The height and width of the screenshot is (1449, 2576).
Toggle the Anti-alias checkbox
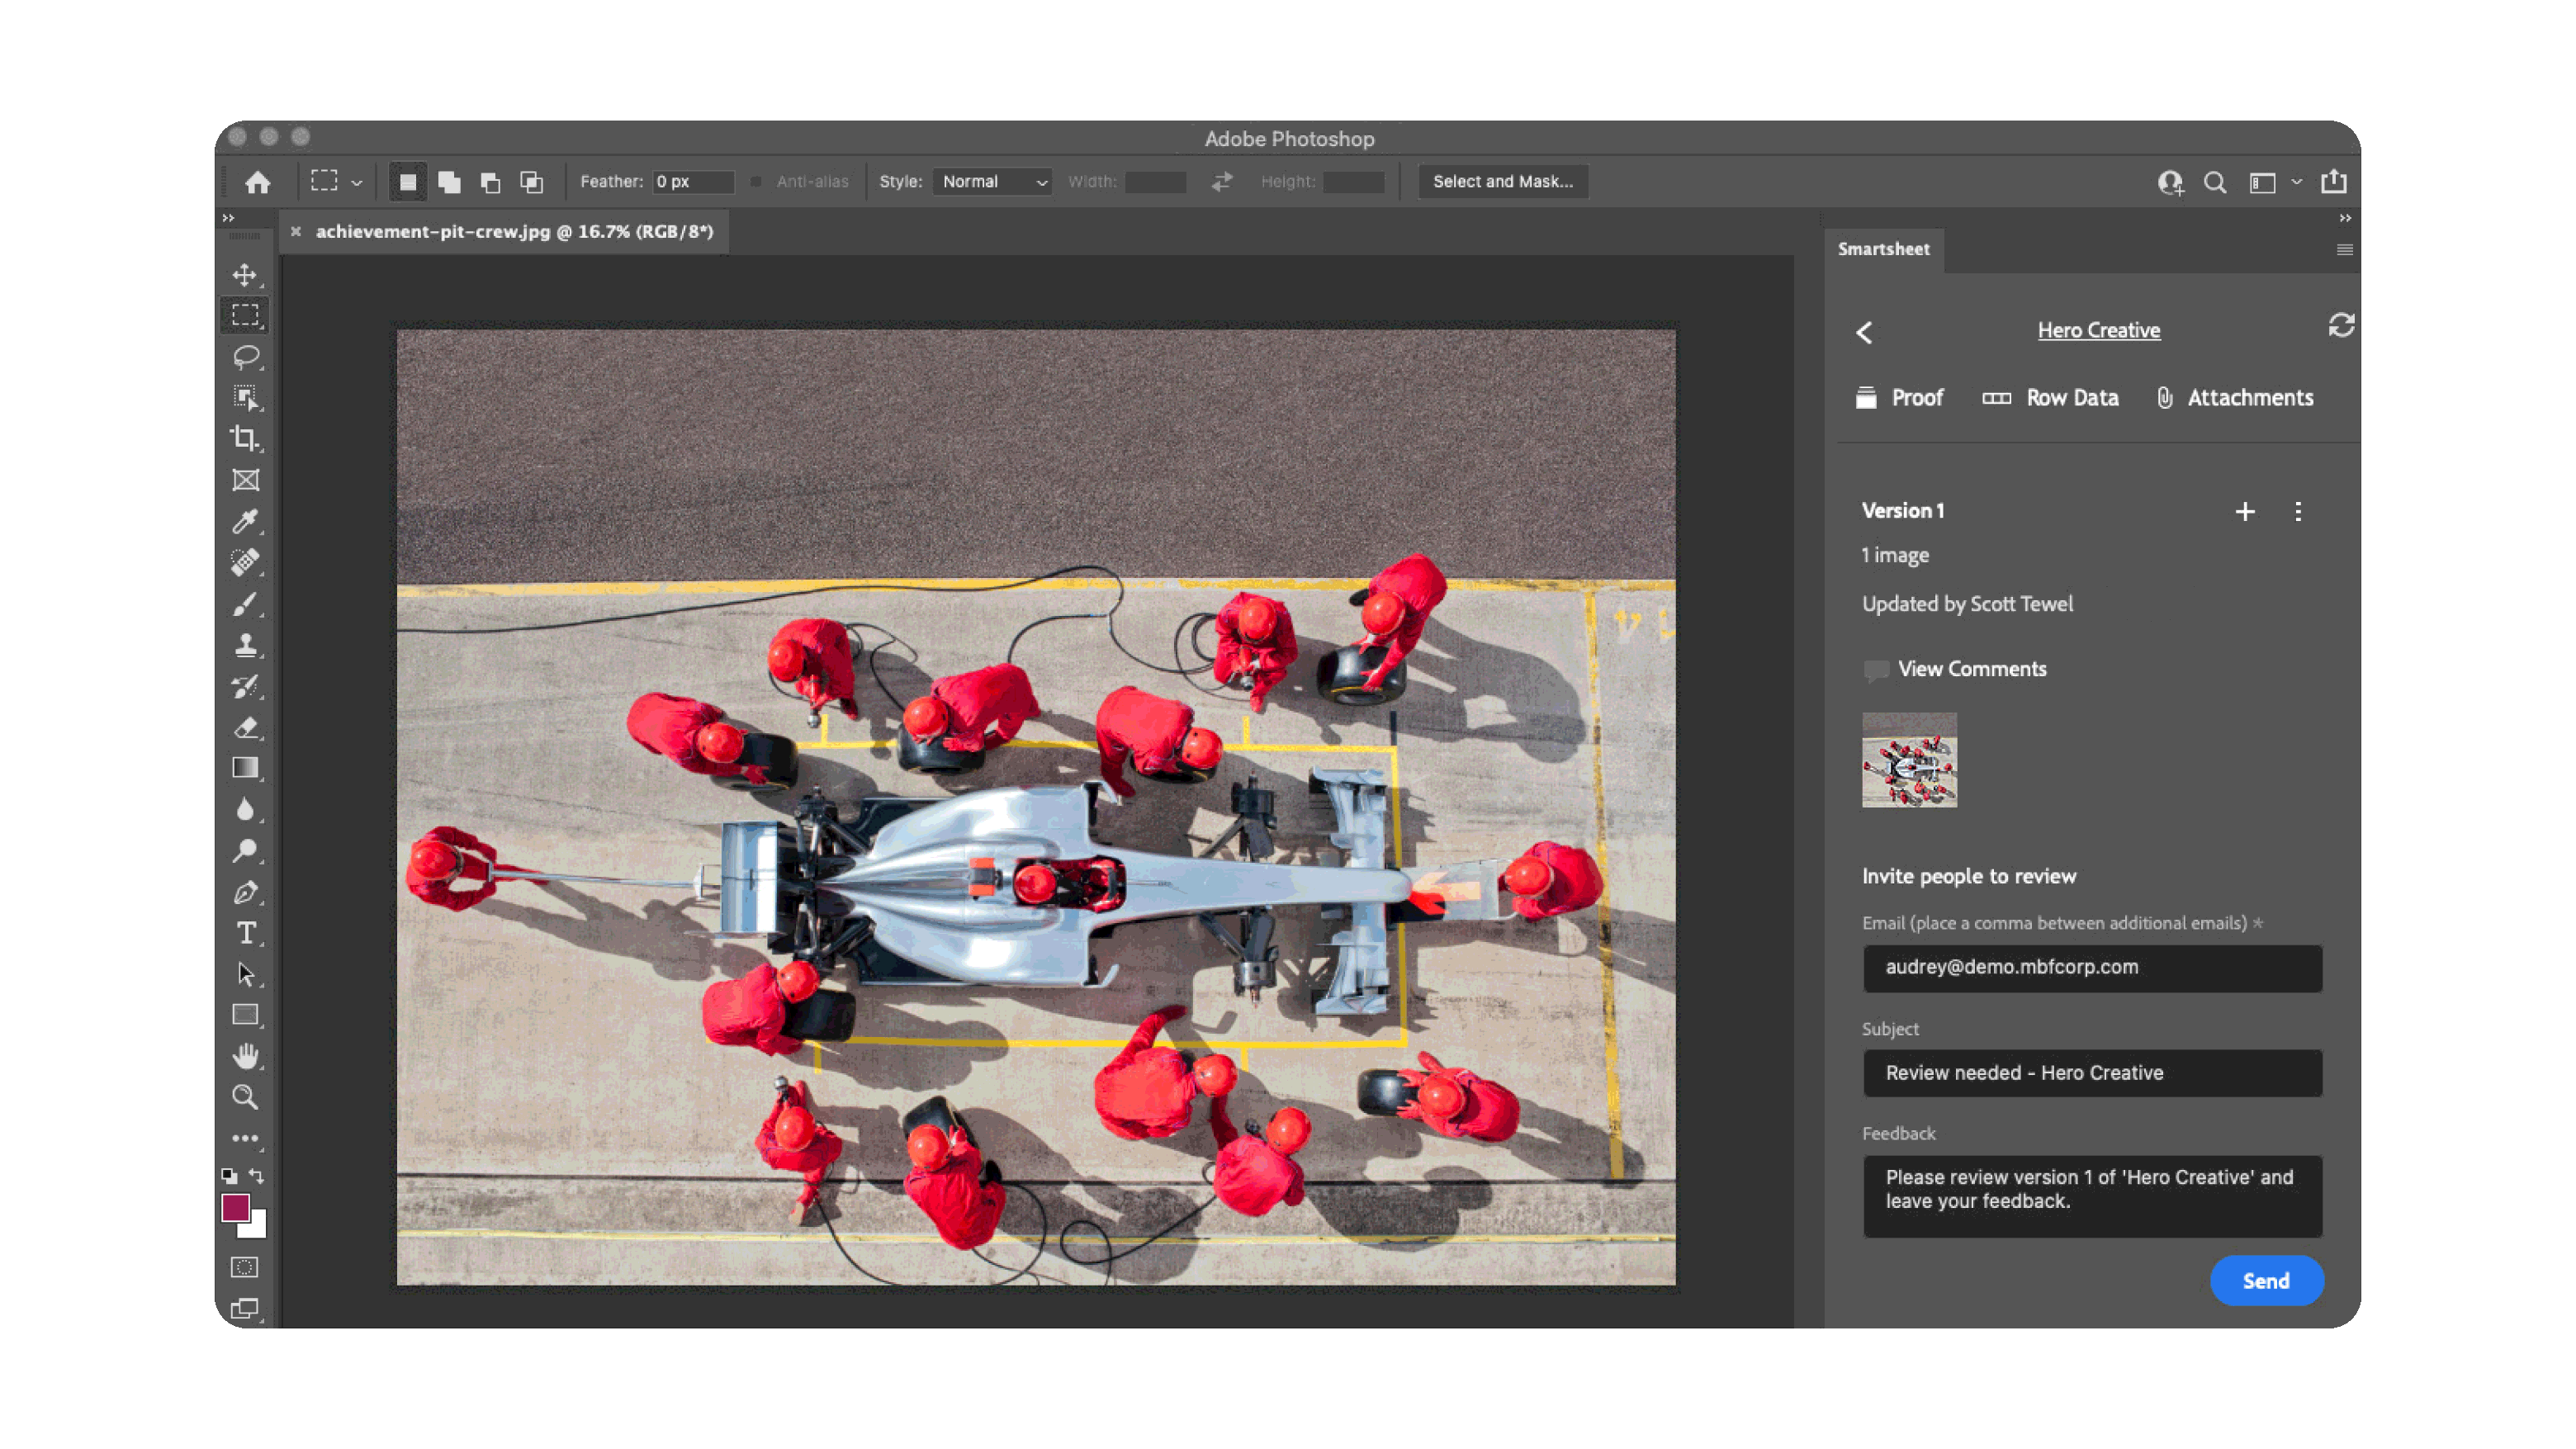pos(756,182)
